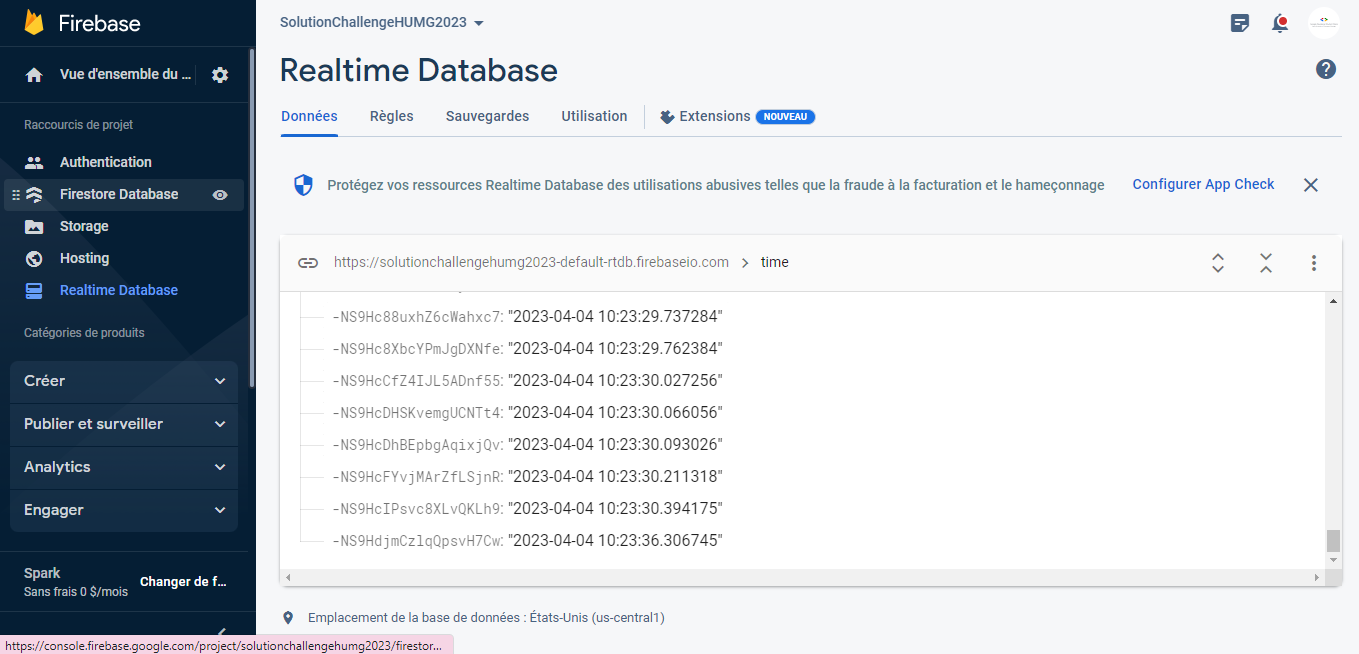Copy the database URL via the link icon
Image resolution: width=1359 pixels, height=654 pixels.
(308, 262)
